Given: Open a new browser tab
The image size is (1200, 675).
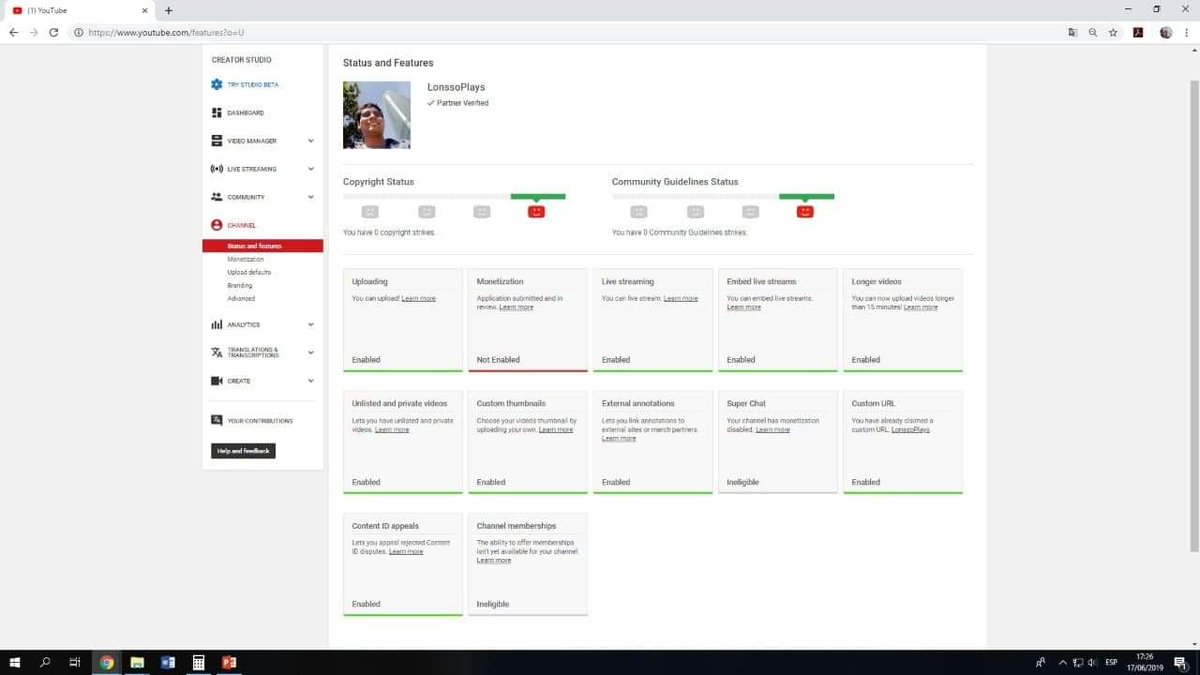Looking at the screenshot, I should (x=168, y=10).
